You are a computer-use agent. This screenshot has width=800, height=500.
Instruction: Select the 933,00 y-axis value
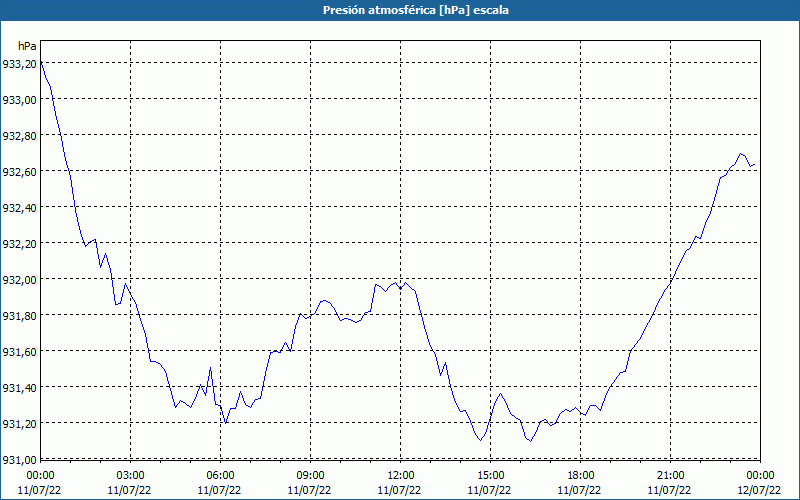pos(20,99)
